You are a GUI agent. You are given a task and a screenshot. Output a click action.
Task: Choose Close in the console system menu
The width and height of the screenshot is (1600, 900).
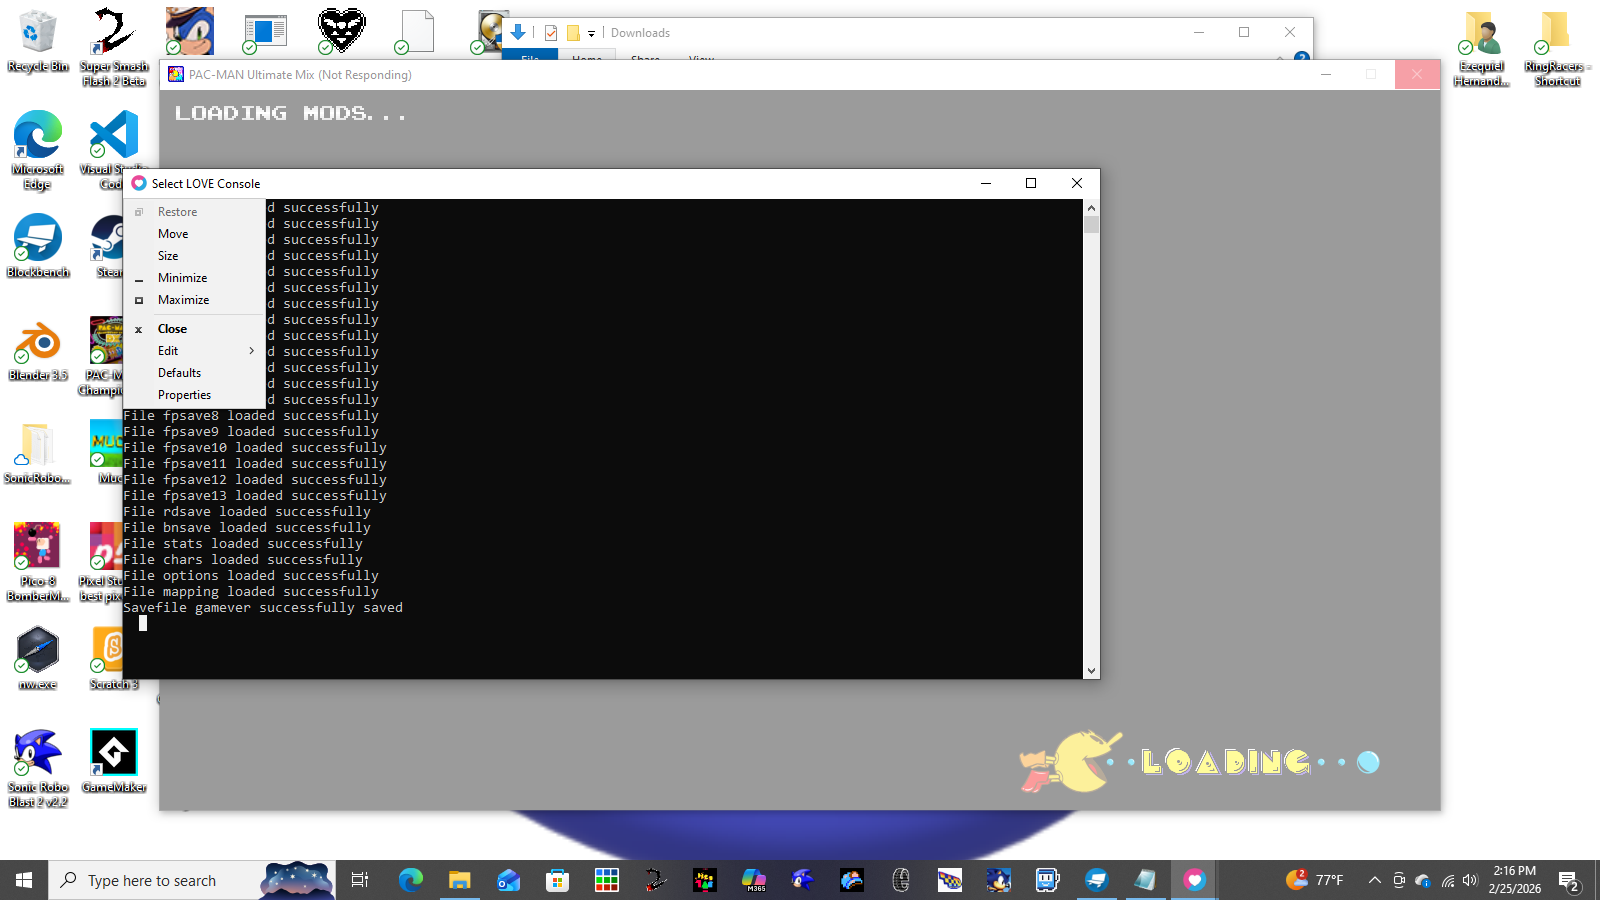(194, 329)
